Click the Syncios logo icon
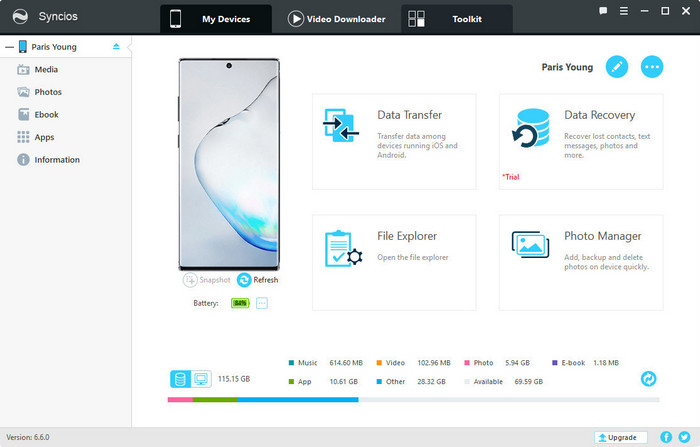The width and height of the screenshot is (700, 447). click(x=20, y=17)
